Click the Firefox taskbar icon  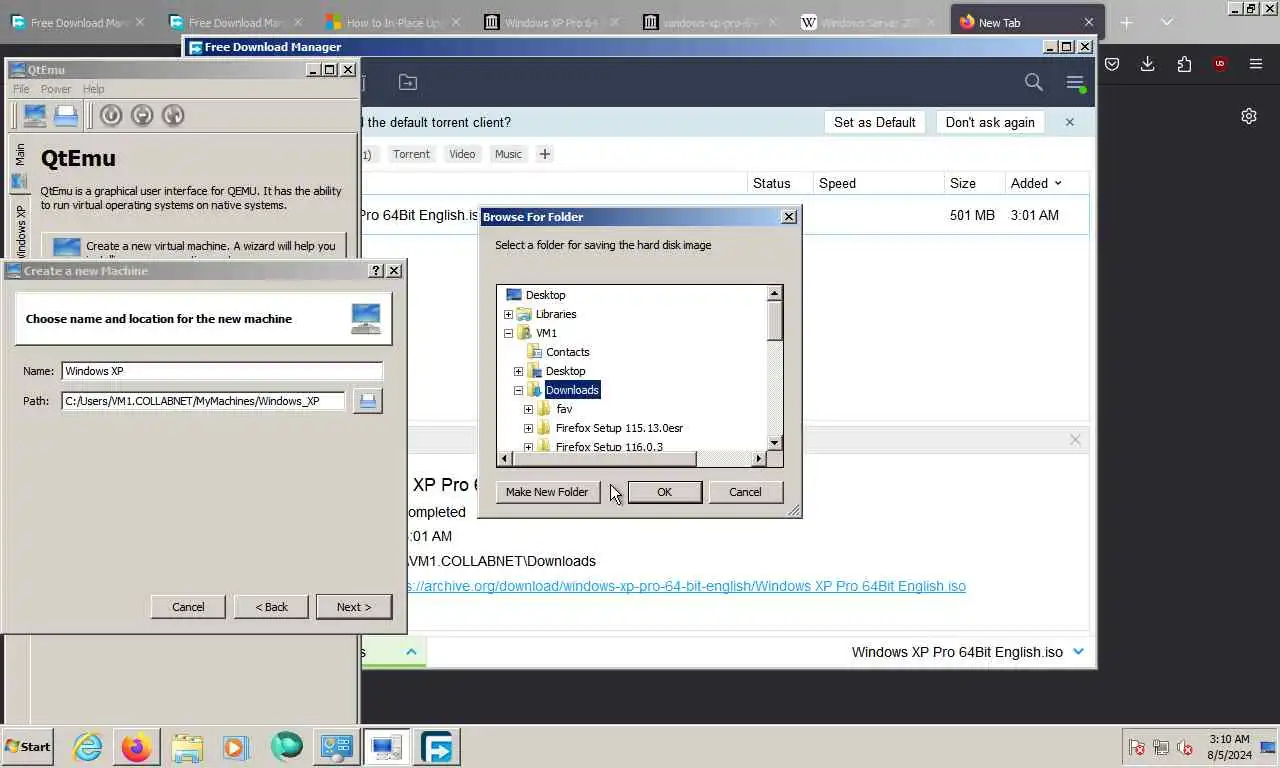137,747
